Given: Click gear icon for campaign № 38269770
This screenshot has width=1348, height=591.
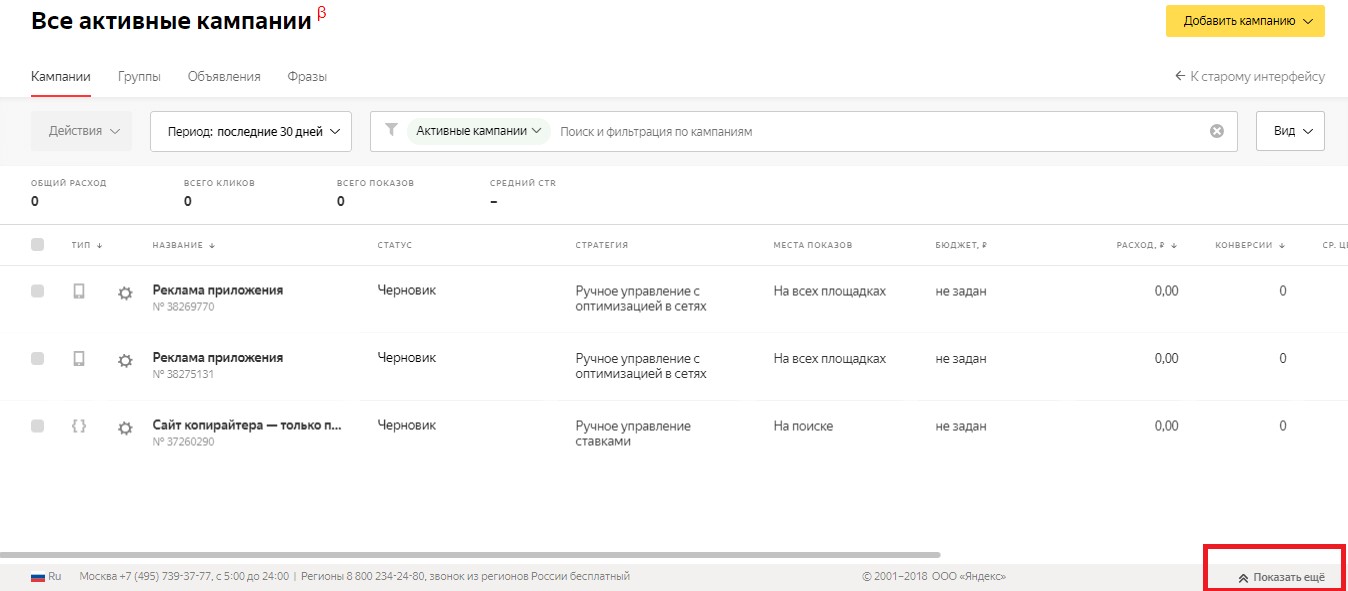Looking at the screenshot, I should (125, 293).
